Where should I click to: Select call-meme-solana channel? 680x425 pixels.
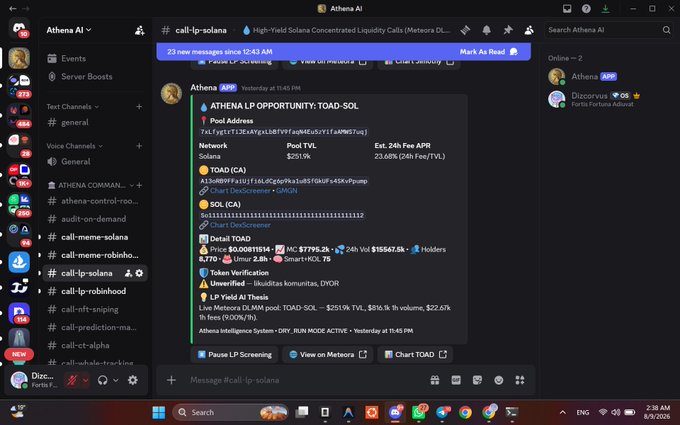(95, 237)
